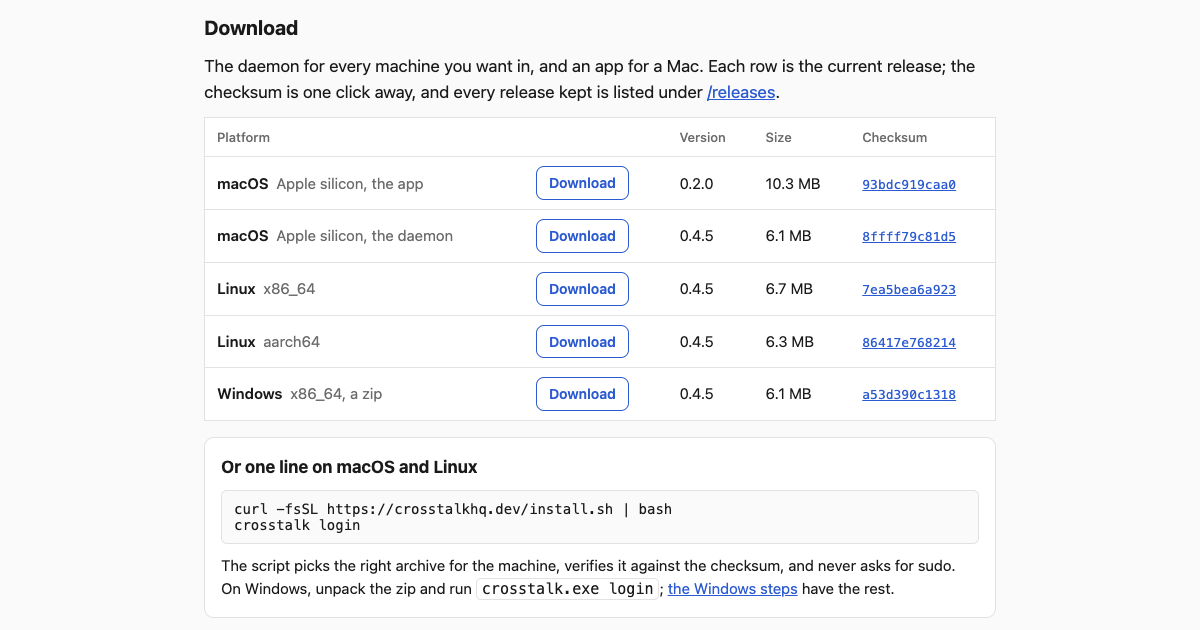Click the Download section heading

point(251,28)
